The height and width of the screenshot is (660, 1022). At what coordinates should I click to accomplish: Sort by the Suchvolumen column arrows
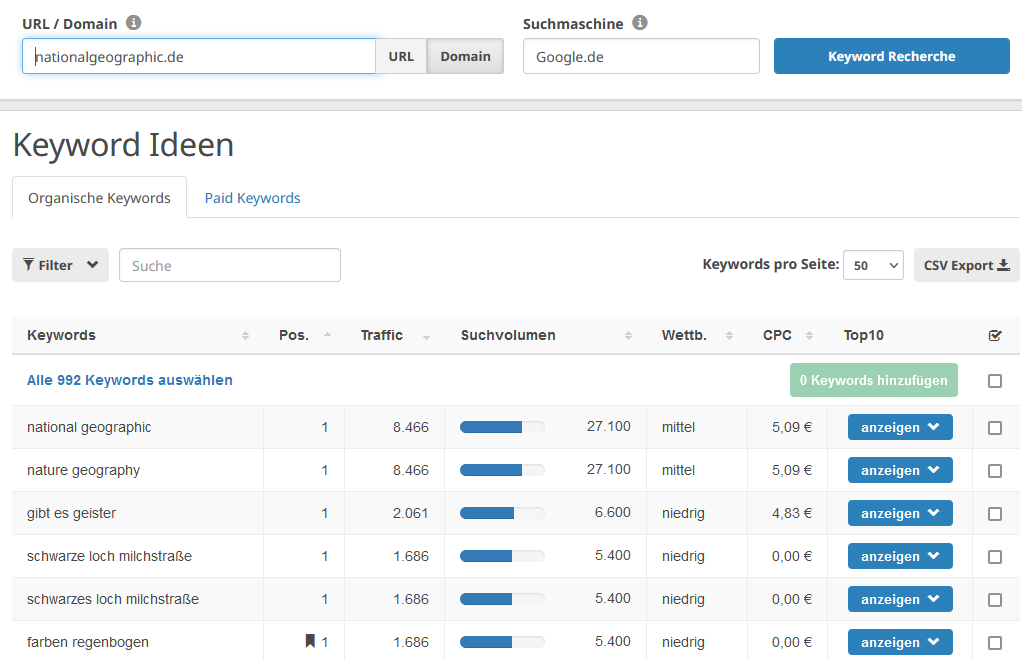pyautogui.click(x=628, y=336)
